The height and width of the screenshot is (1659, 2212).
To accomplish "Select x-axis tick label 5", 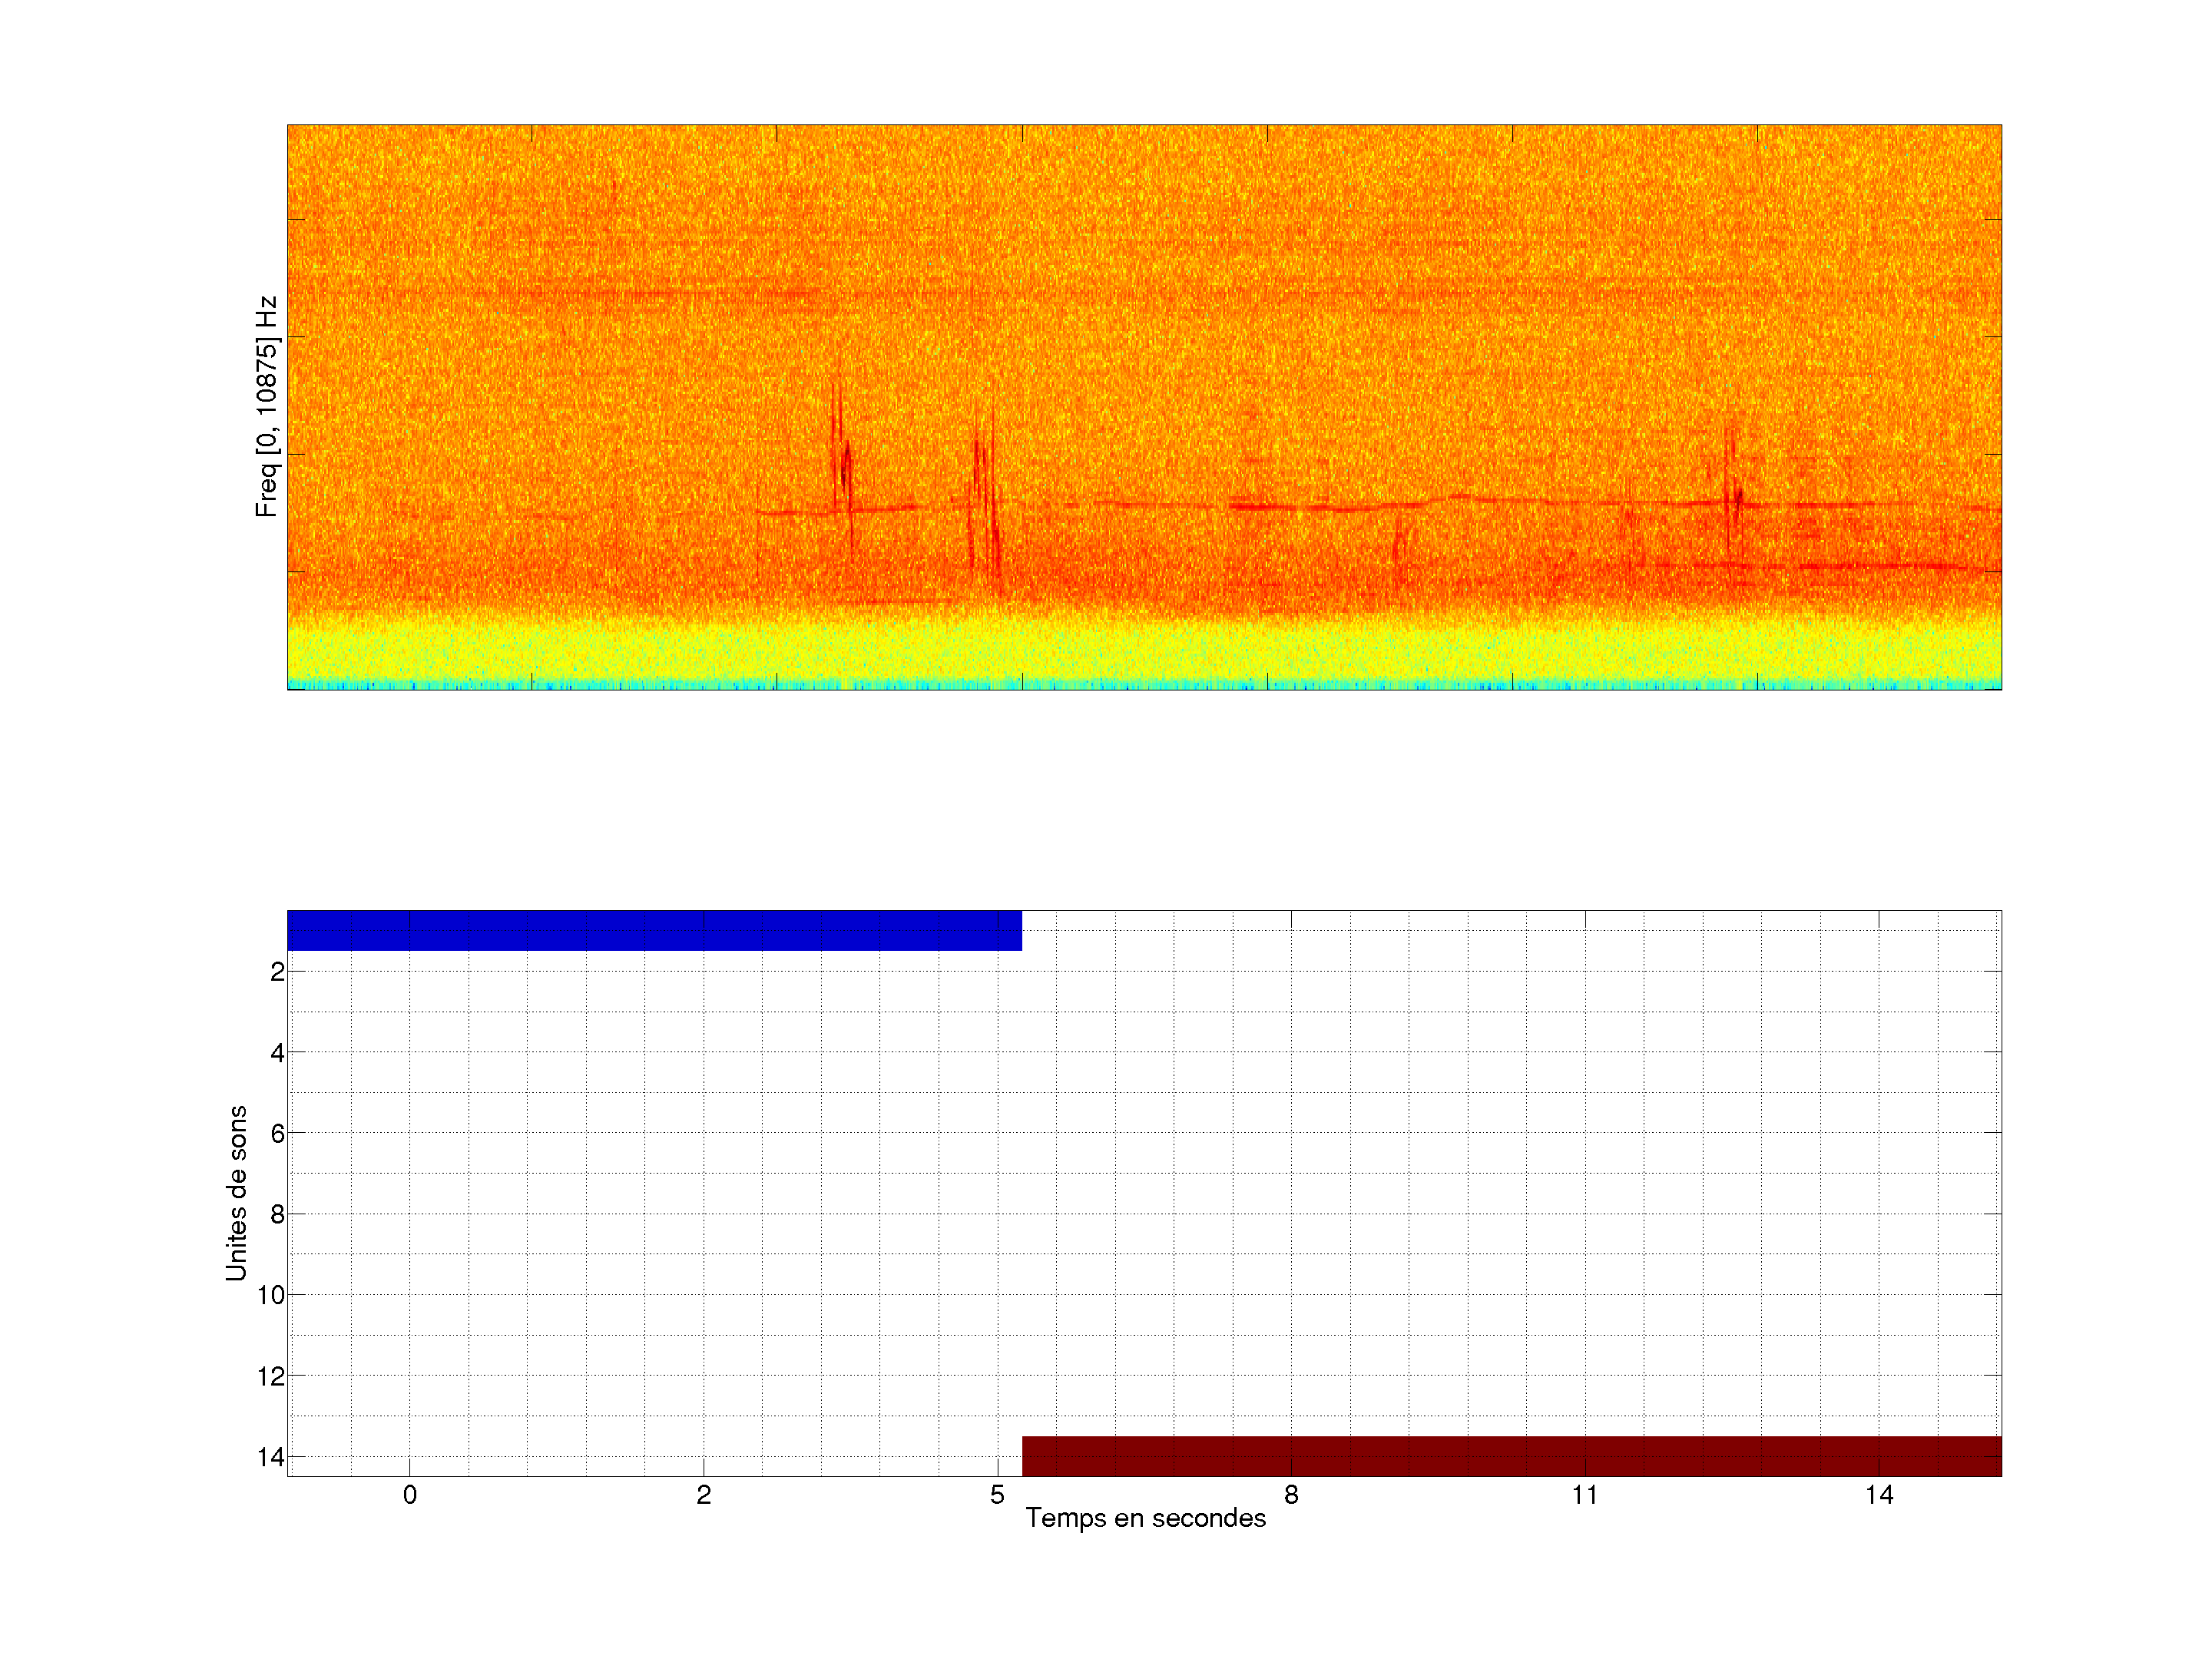I will pyautogui.click(x=997, y=1495).
